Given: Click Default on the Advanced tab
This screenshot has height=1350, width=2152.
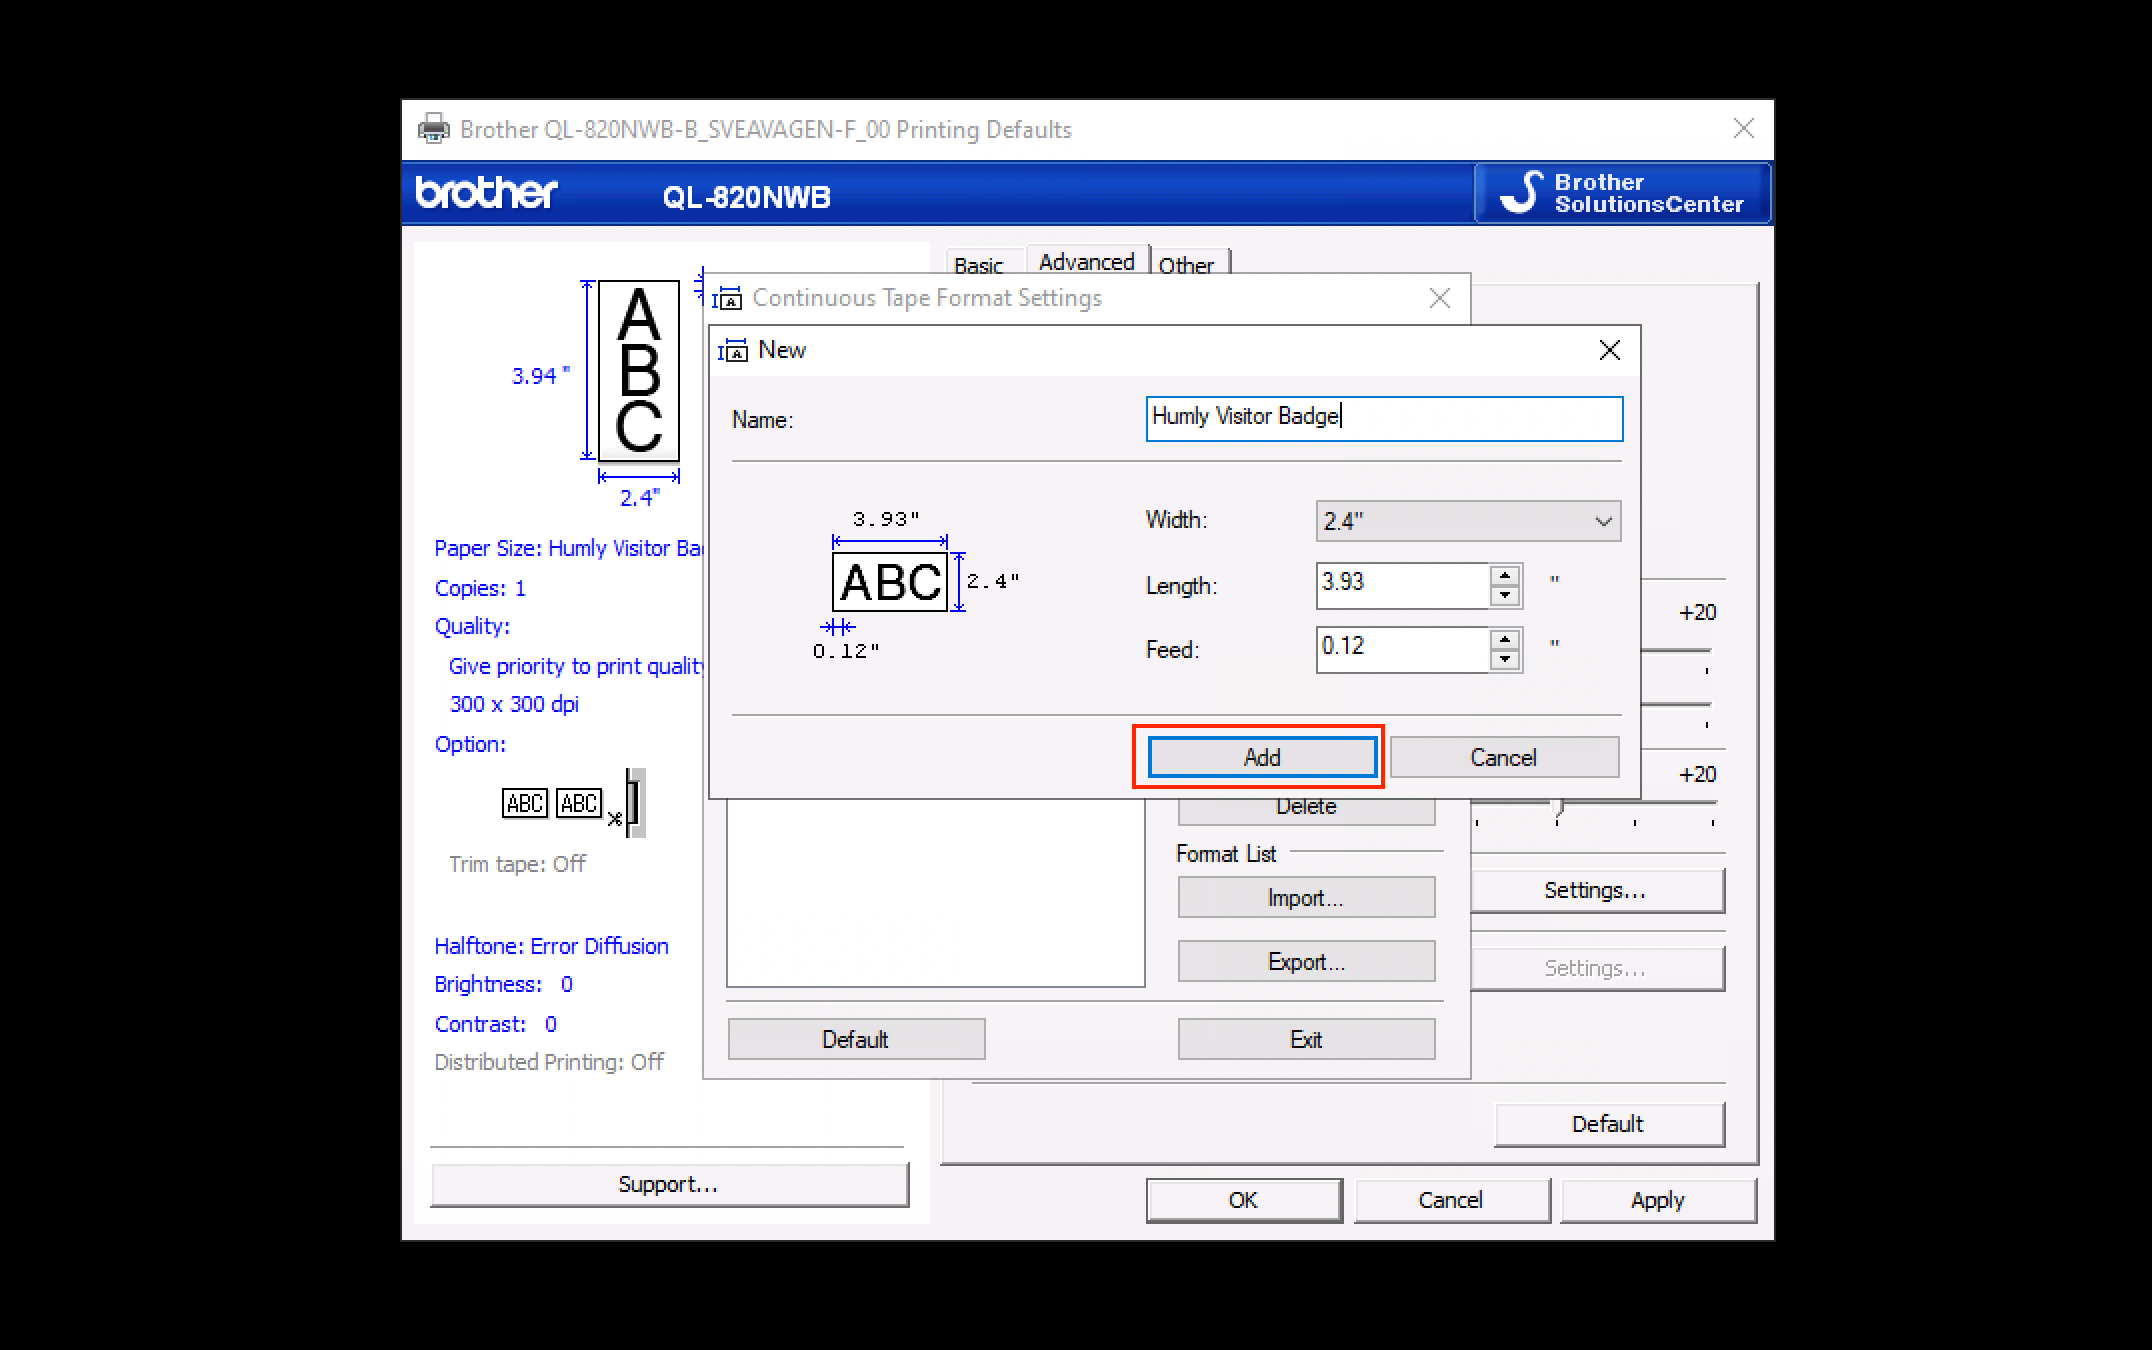Looking at the screenshot, I should tap(1608, 1124).
